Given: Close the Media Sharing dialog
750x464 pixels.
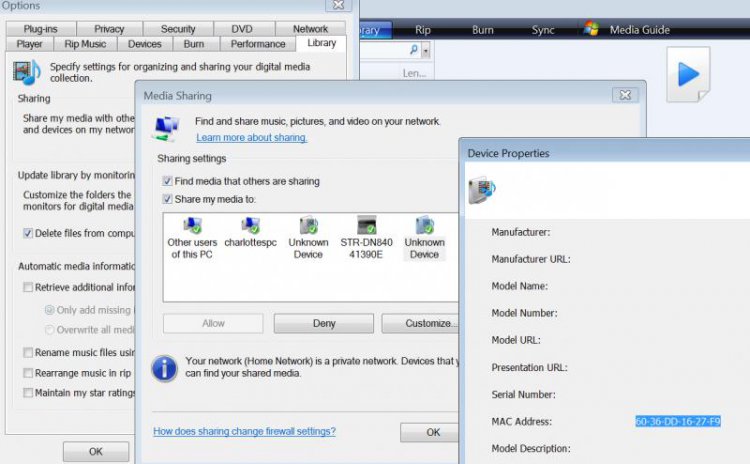Looking at the screenshot, I should click(x=625, y=95).
